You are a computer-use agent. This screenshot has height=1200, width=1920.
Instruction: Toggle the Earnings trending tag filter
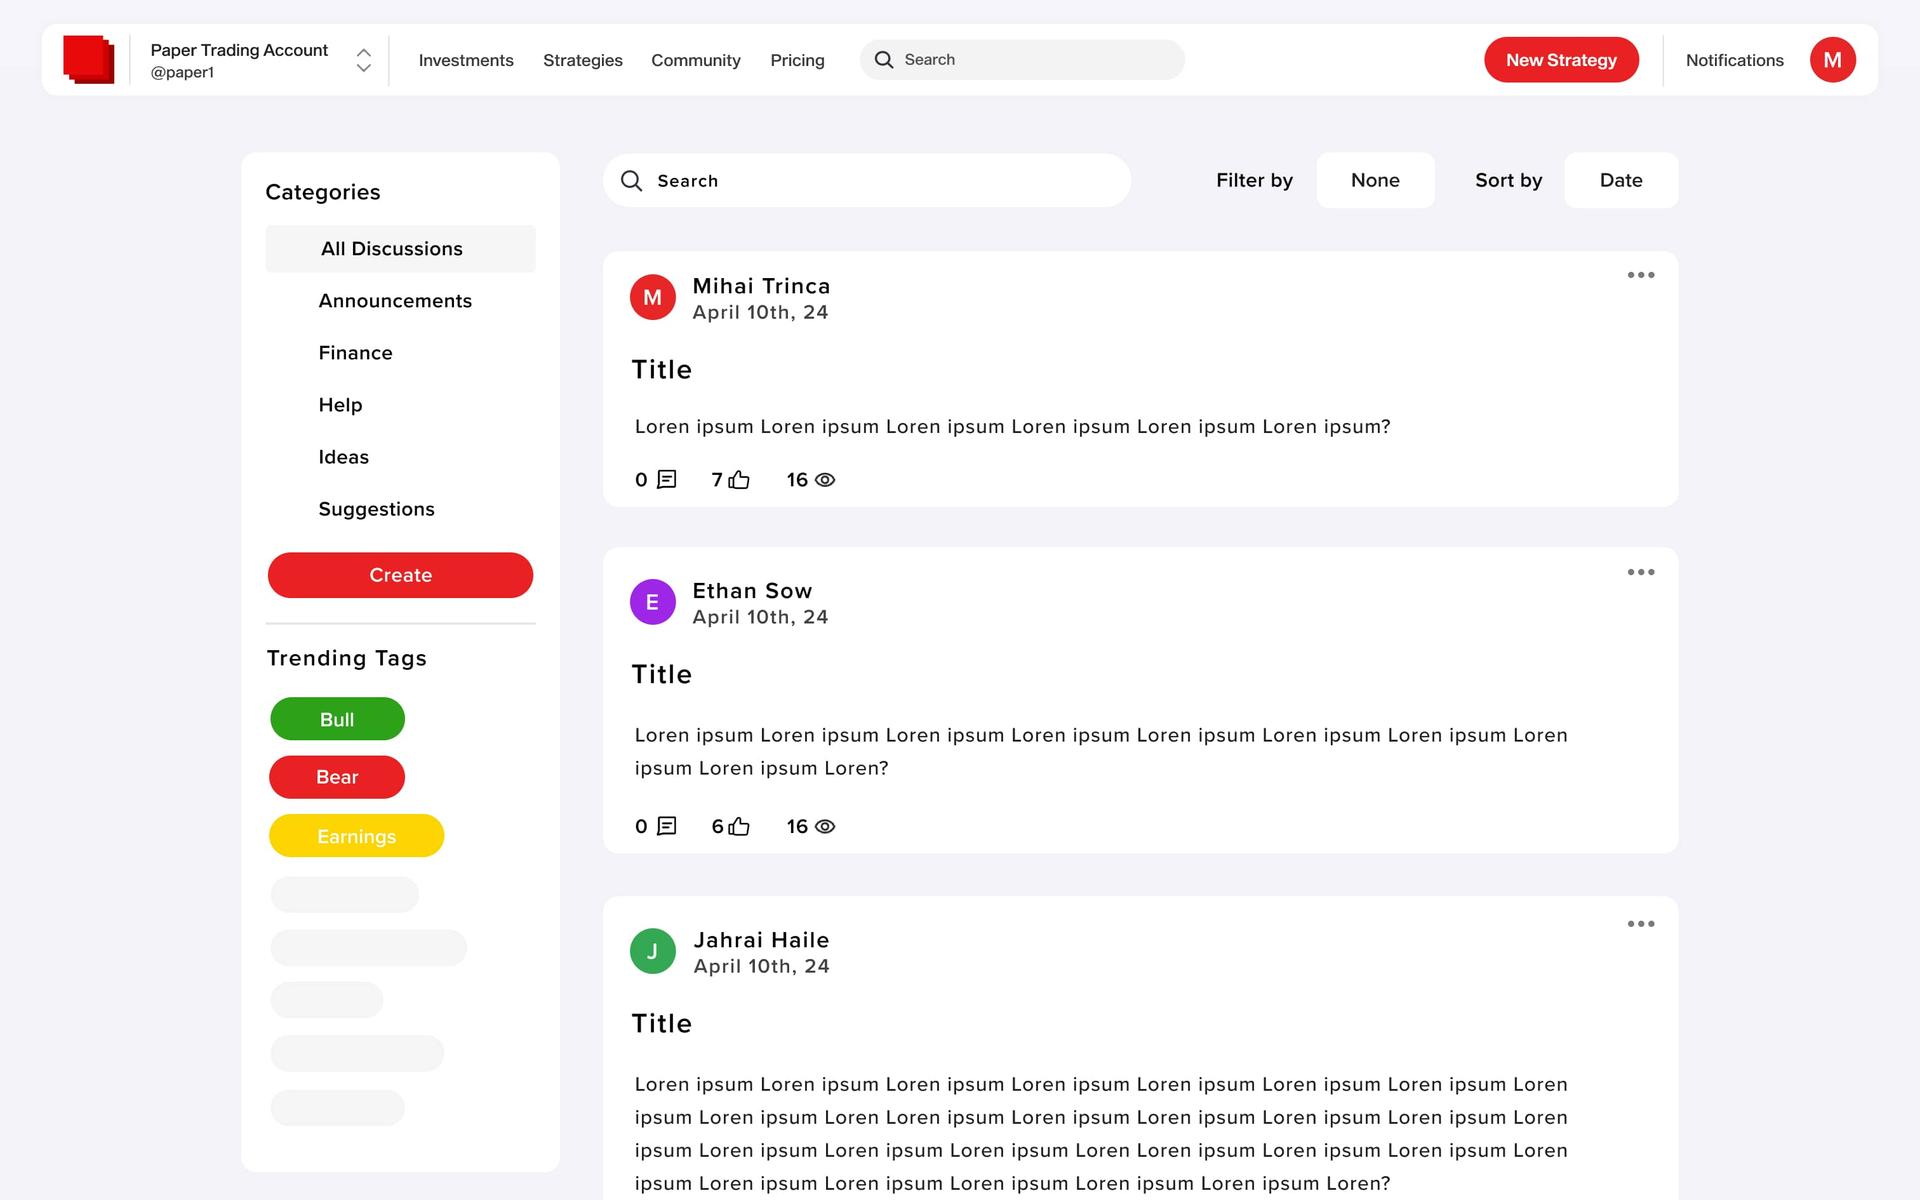click(355, 835)
